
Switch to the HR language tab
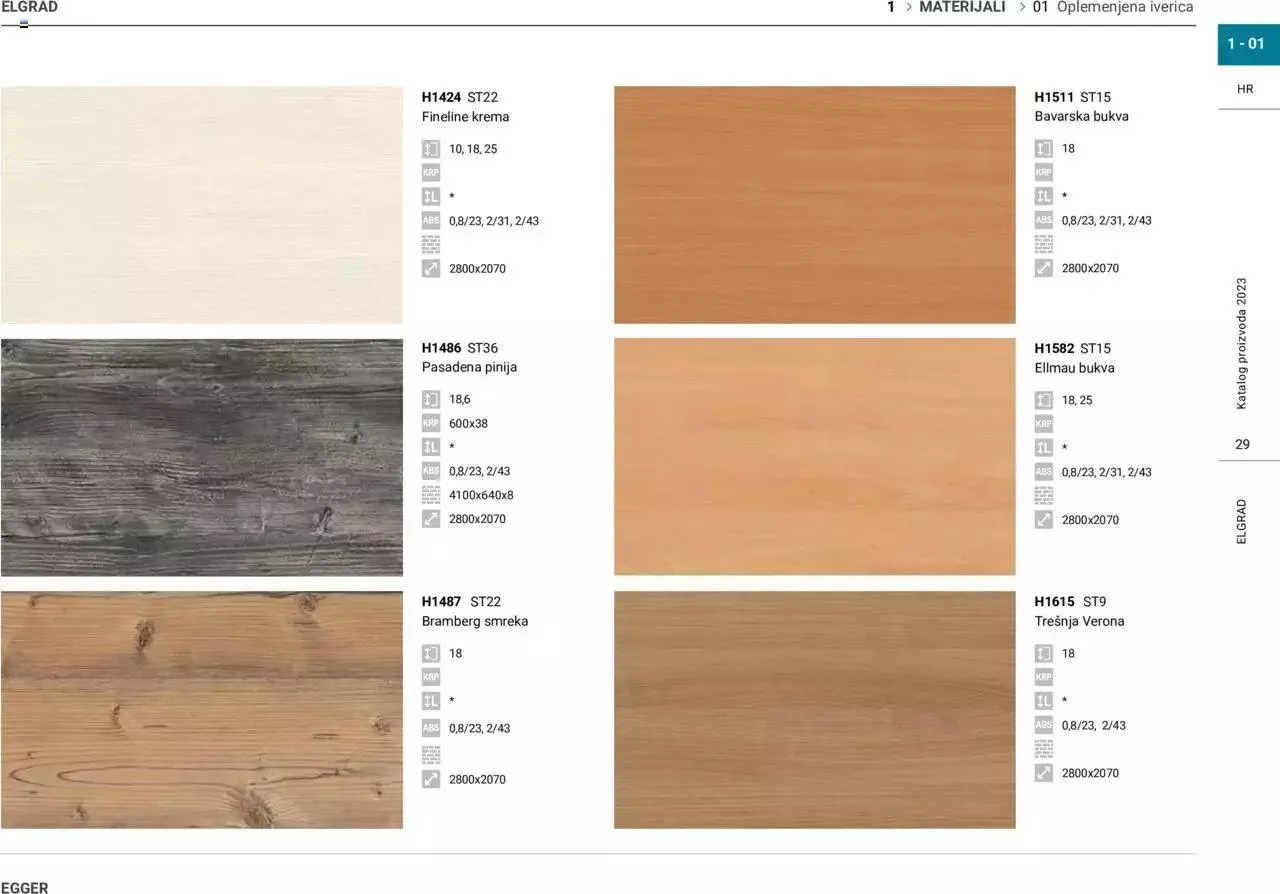click(x=1245, y=89)
